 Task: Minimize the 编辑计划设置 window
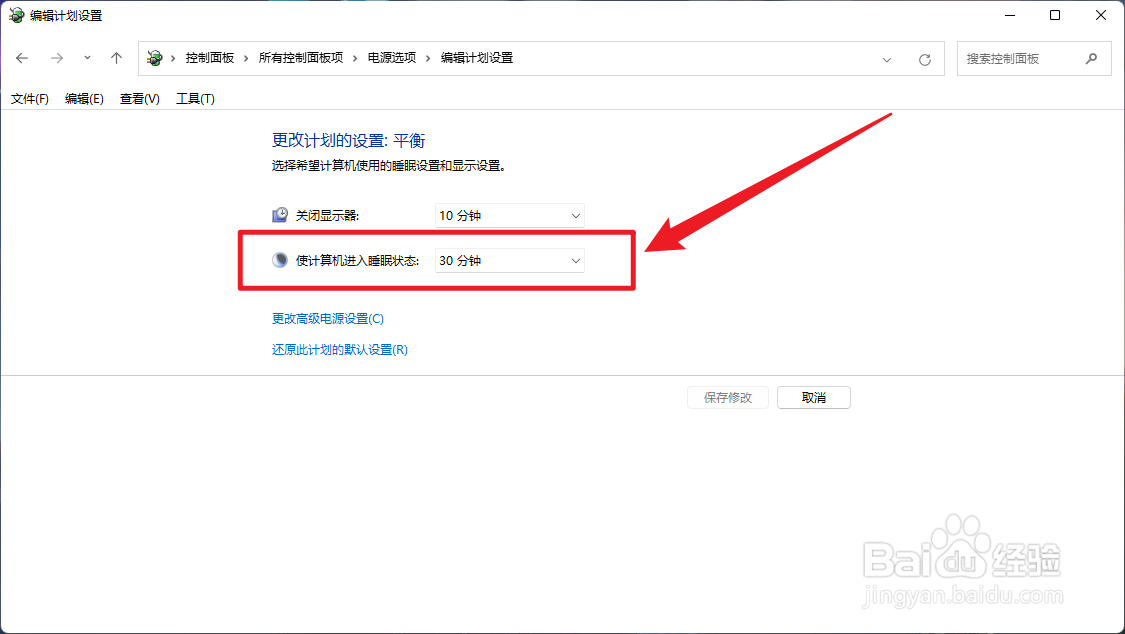point(1009,15)
